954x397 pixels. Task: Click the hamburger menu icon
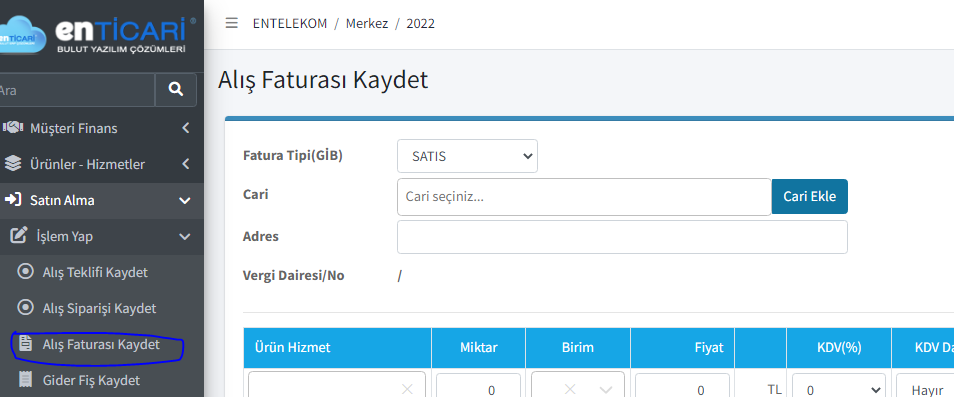(231, 23)
